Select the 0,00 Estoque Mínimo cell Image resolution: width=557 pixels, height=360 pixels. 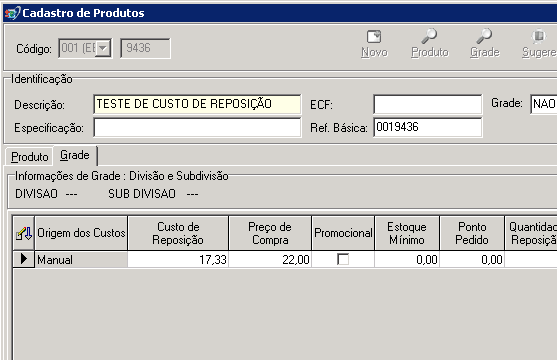(407, 260)
